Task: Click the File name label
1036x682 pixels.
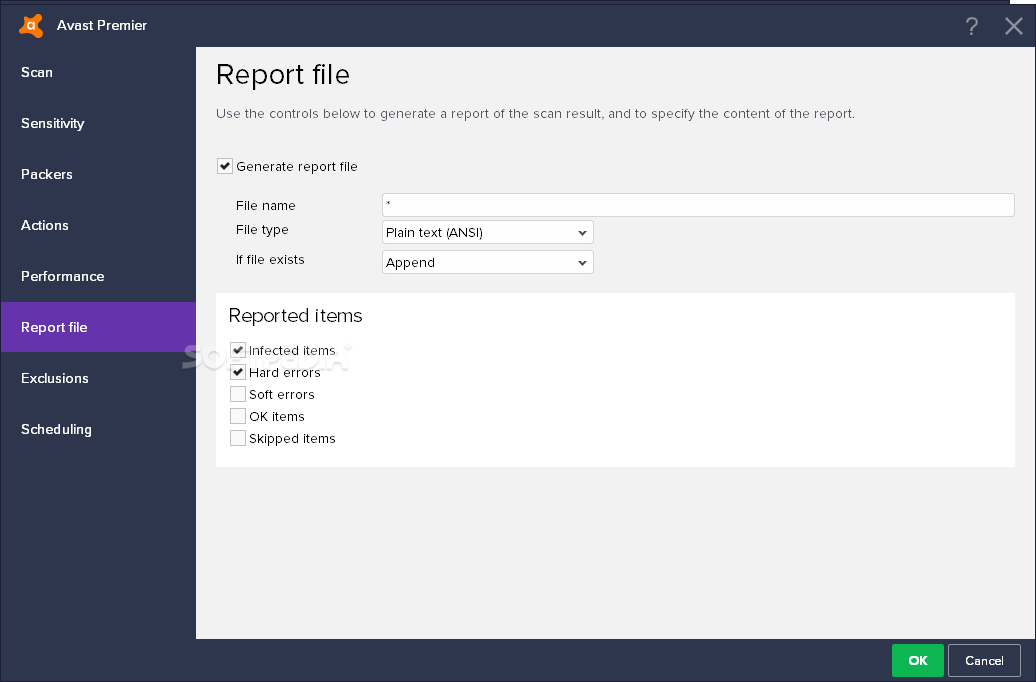Action: tap(266, 206)
